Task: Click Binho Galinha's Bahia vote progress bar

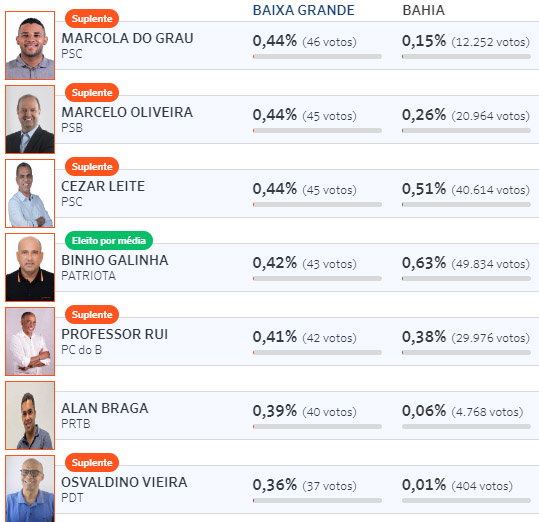Action: [x=466, y=278]
